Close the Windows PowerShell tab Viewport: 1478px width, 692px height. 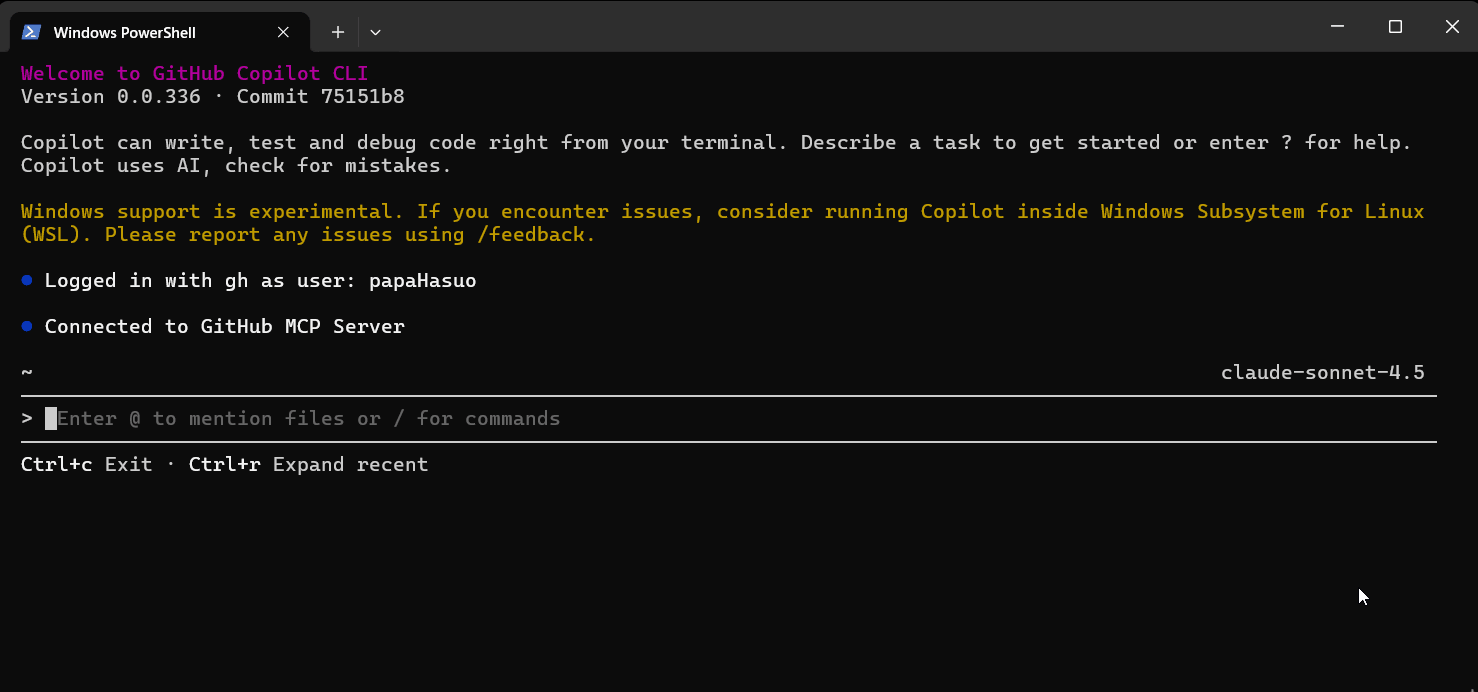283,32
